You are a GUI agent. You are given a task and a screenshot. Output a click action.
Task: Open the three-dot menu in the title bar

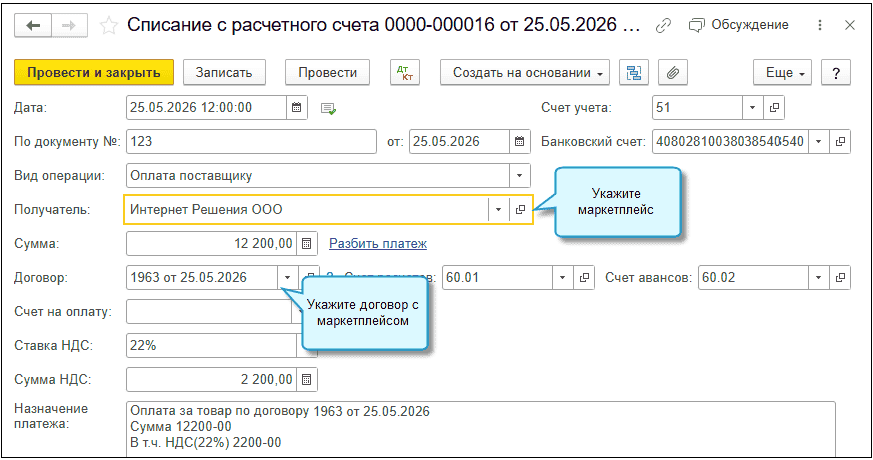(x=820, y=25)
